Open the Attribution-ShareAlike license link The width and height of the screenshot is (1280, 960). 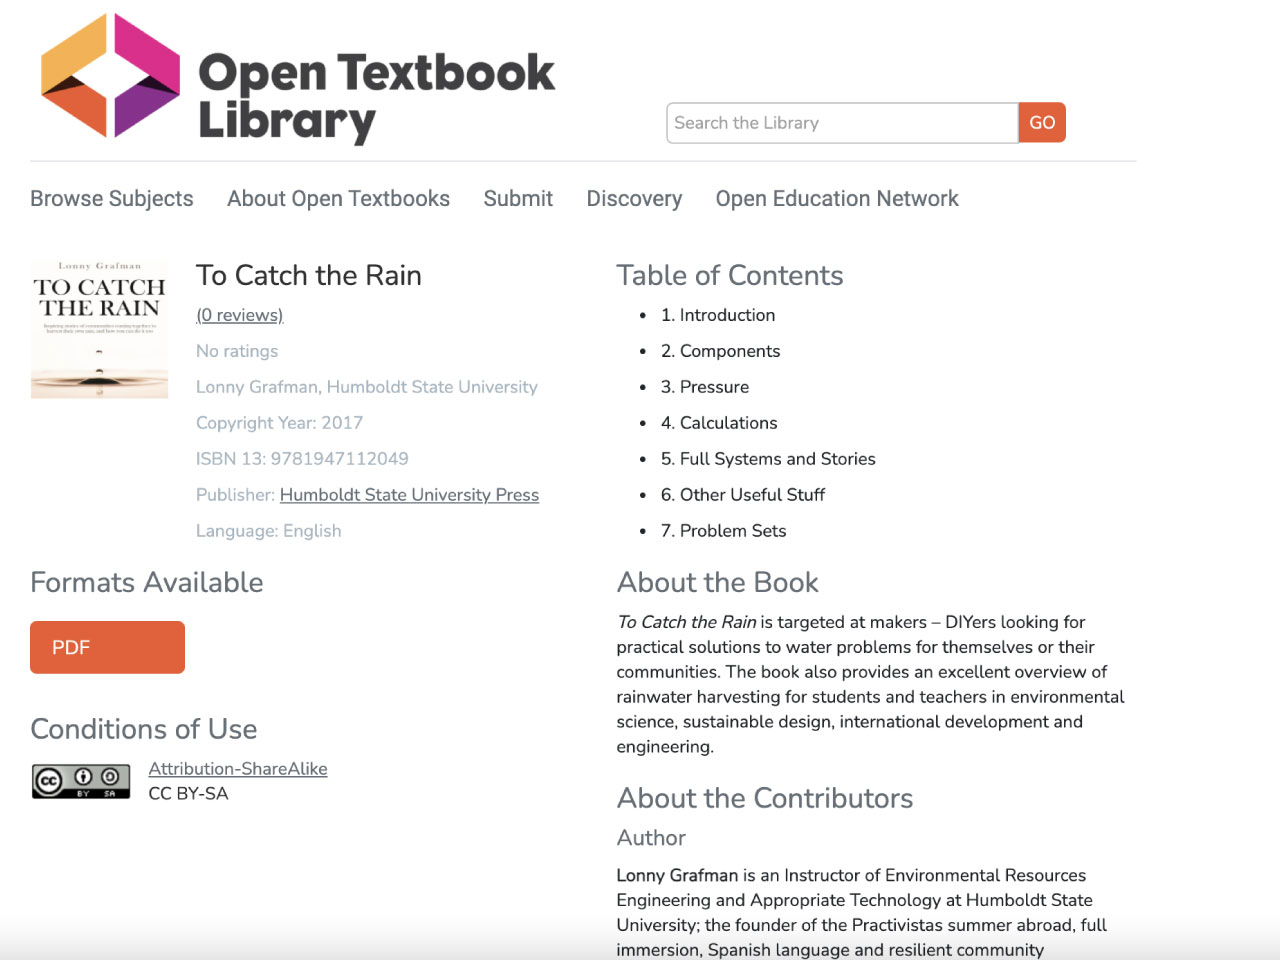[238, 769]
